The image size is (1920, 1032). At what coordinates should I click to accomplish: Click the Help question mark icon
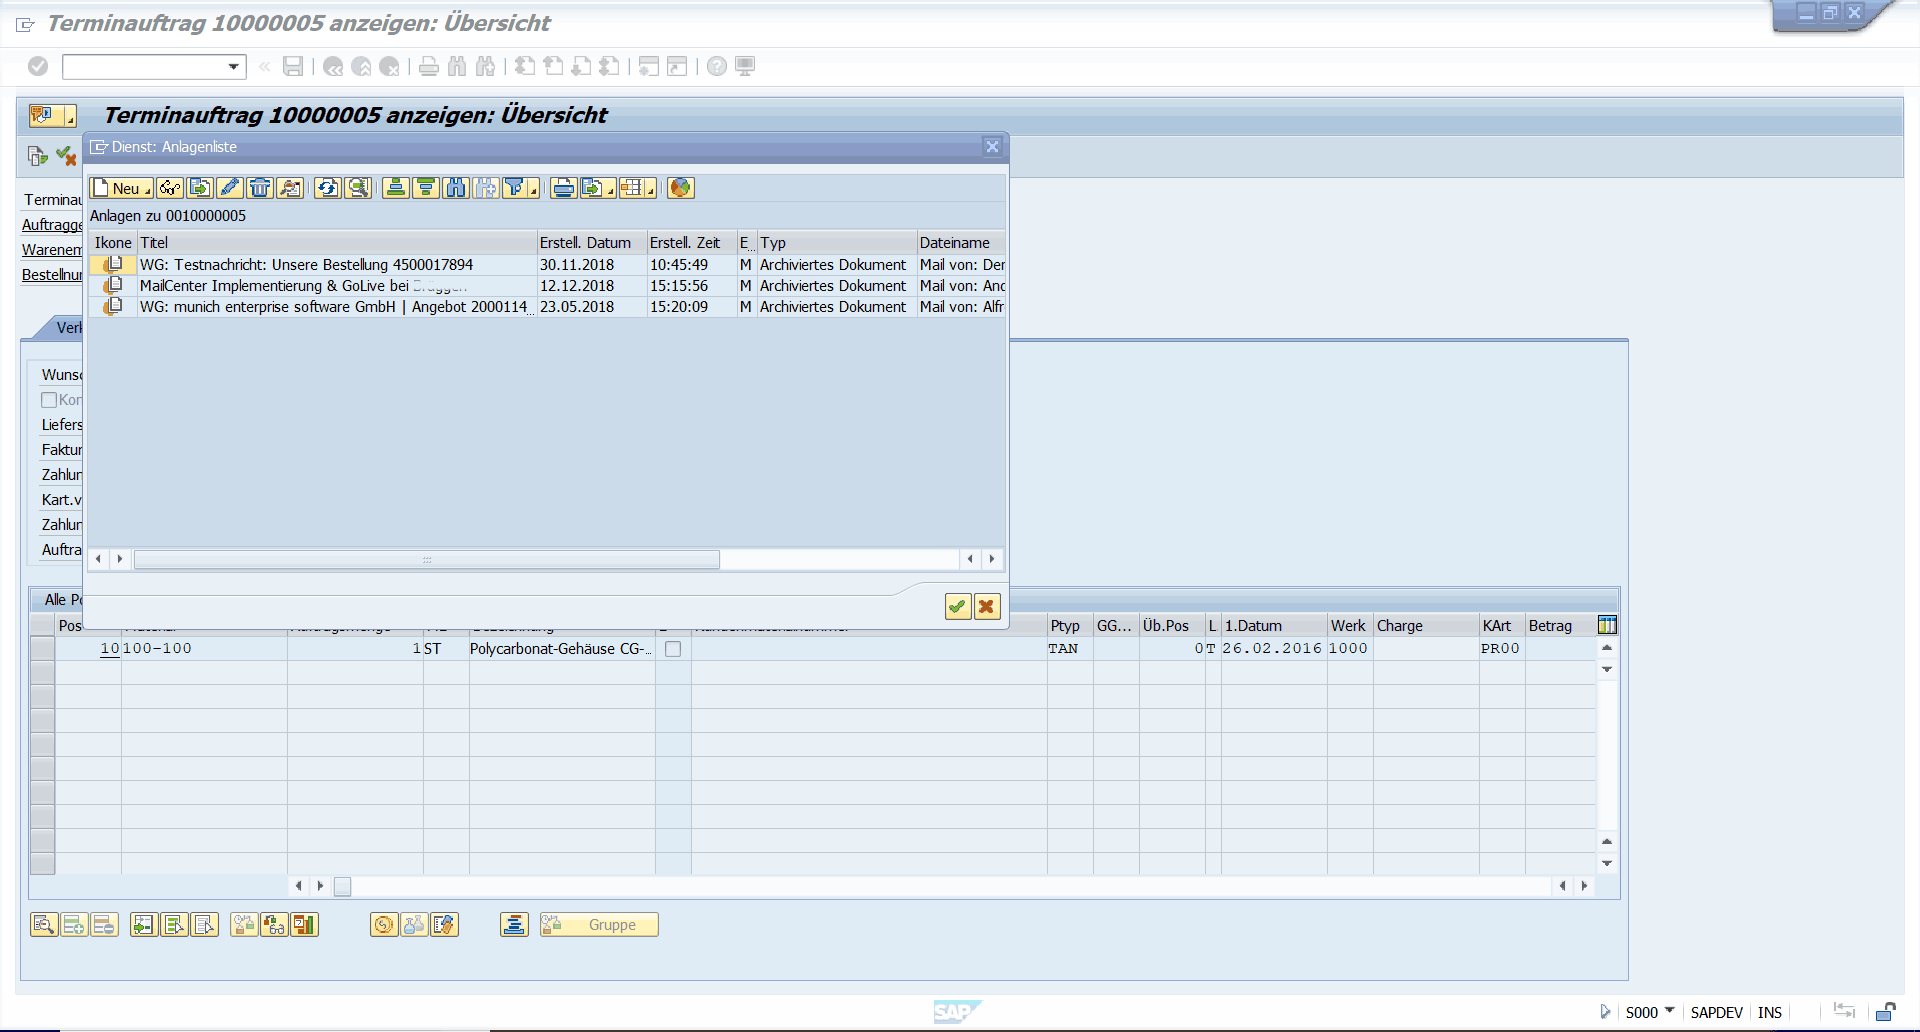(x=717, y=67)
